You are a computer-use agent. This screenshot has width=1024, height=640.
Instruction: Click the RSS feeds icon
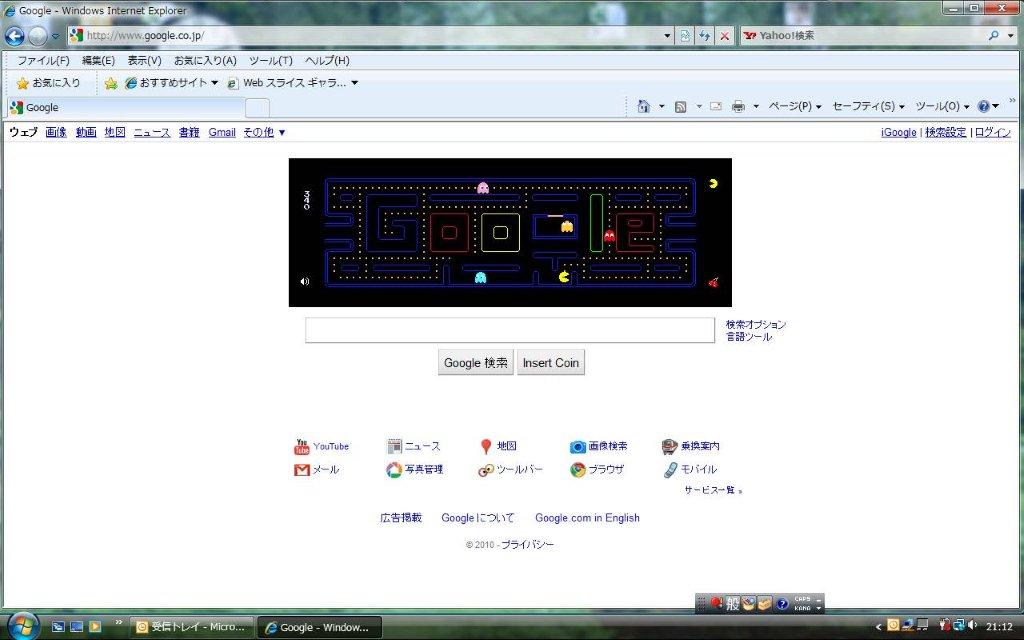tap(680, 106)
